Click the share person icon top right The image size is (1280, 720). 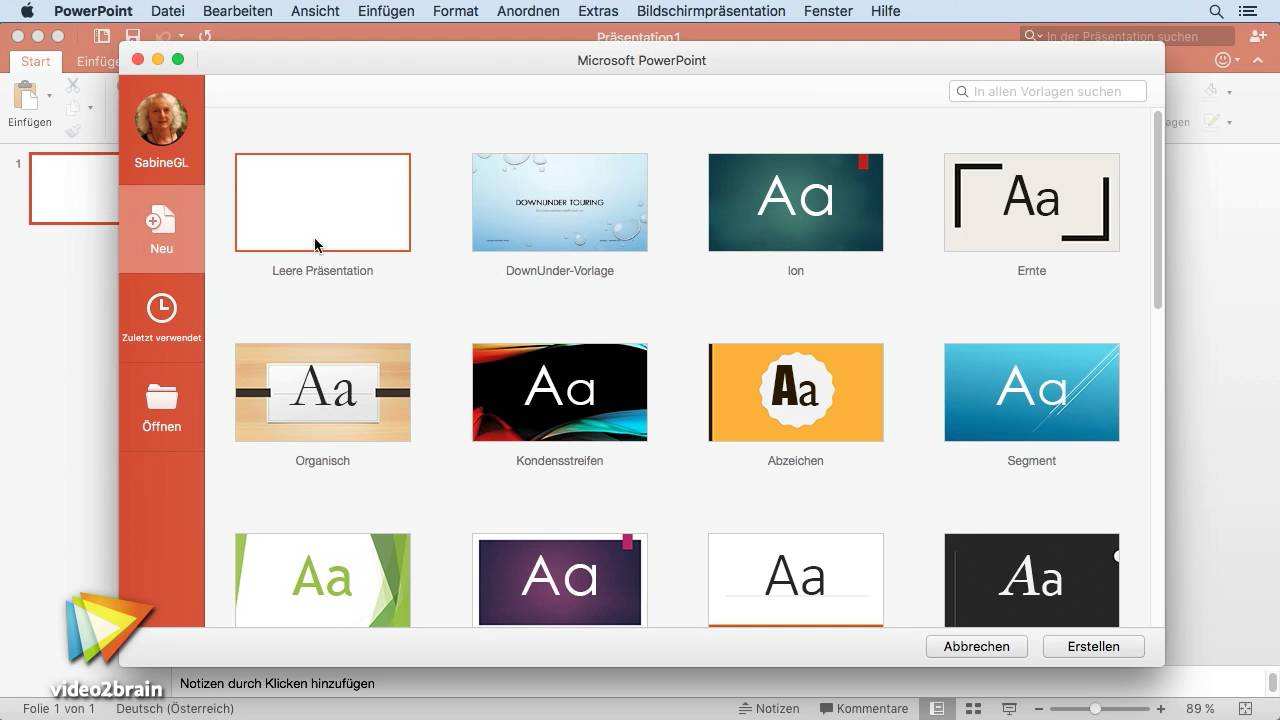[1257, 36]
